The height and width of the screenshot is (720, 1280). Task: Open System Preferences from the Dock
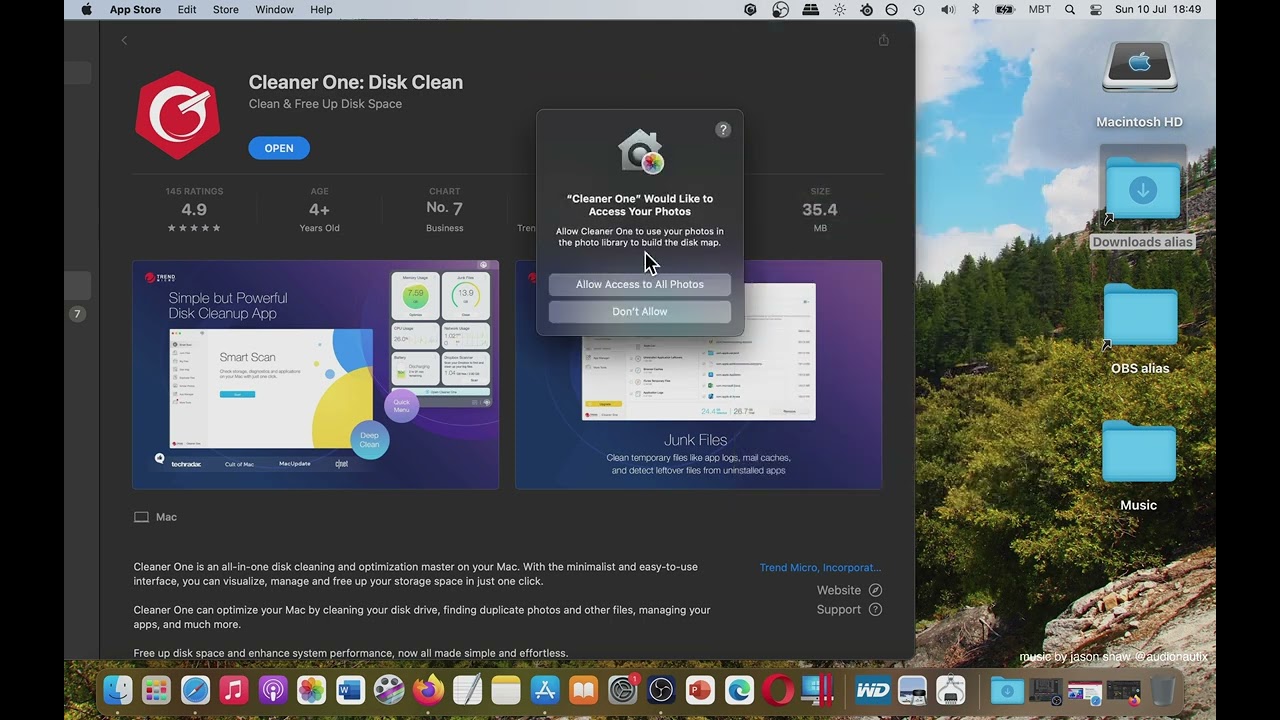point(623,690)
